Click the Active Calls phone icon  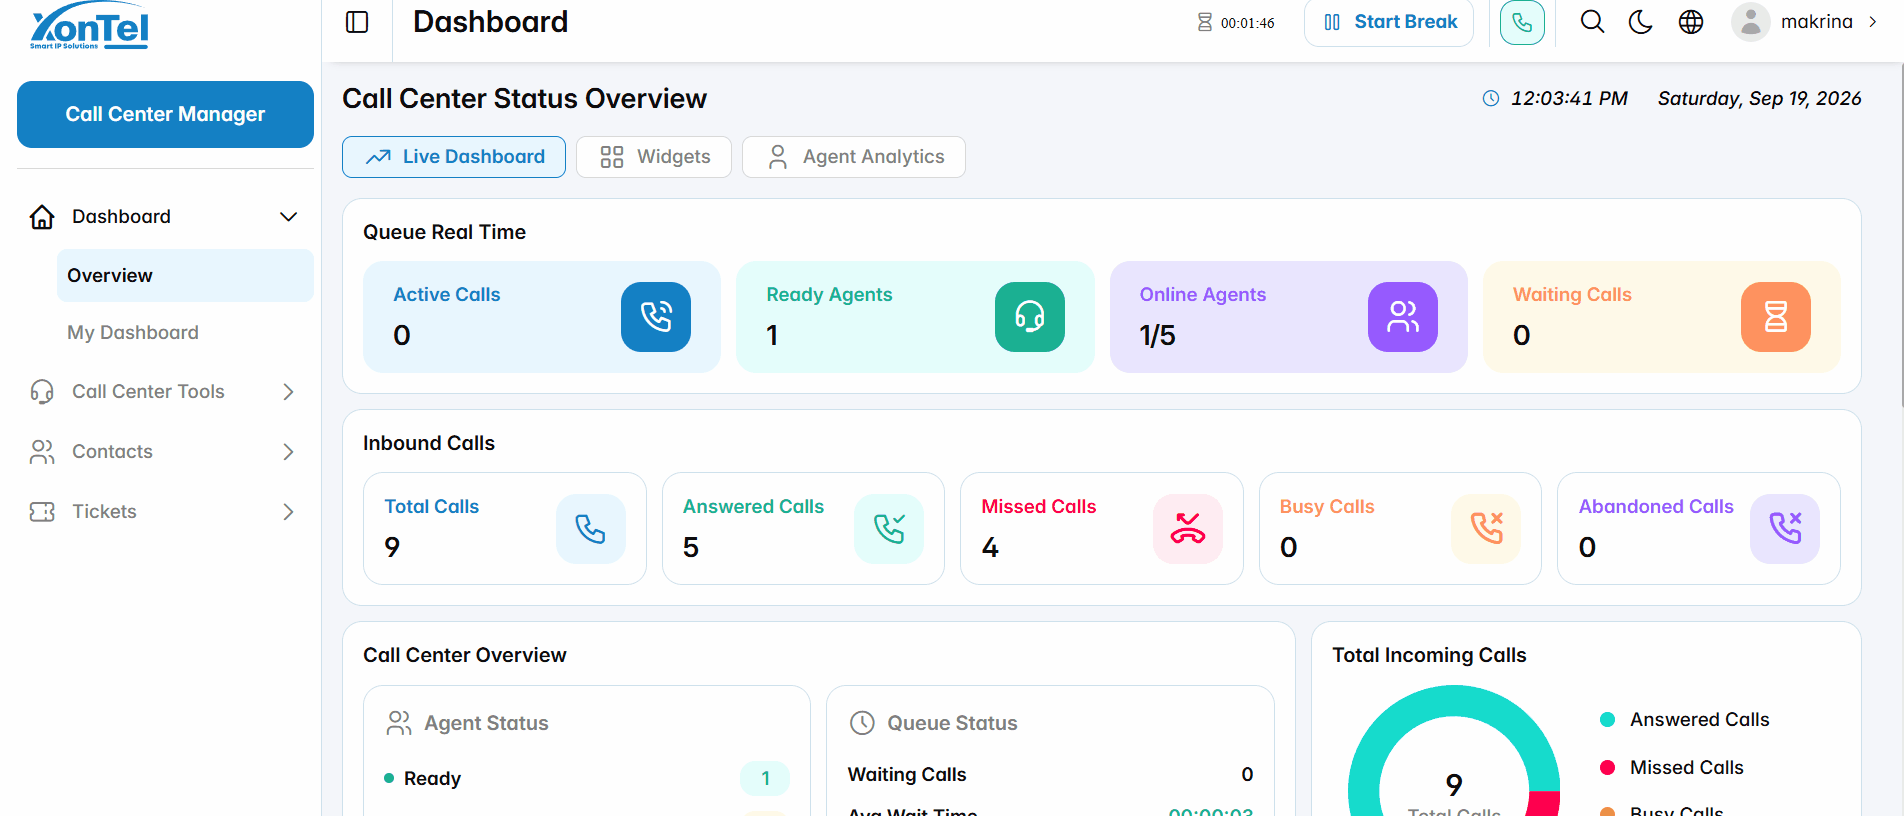pyautogui.click(x=656, y=317)
